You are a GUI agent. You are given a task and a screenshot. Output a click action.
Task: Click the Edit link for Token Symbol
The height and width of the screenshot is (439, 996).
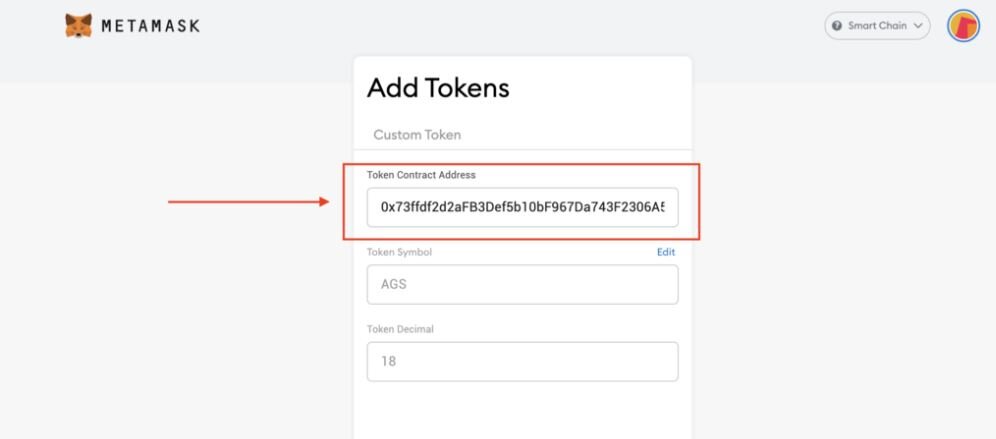(666, 252)
